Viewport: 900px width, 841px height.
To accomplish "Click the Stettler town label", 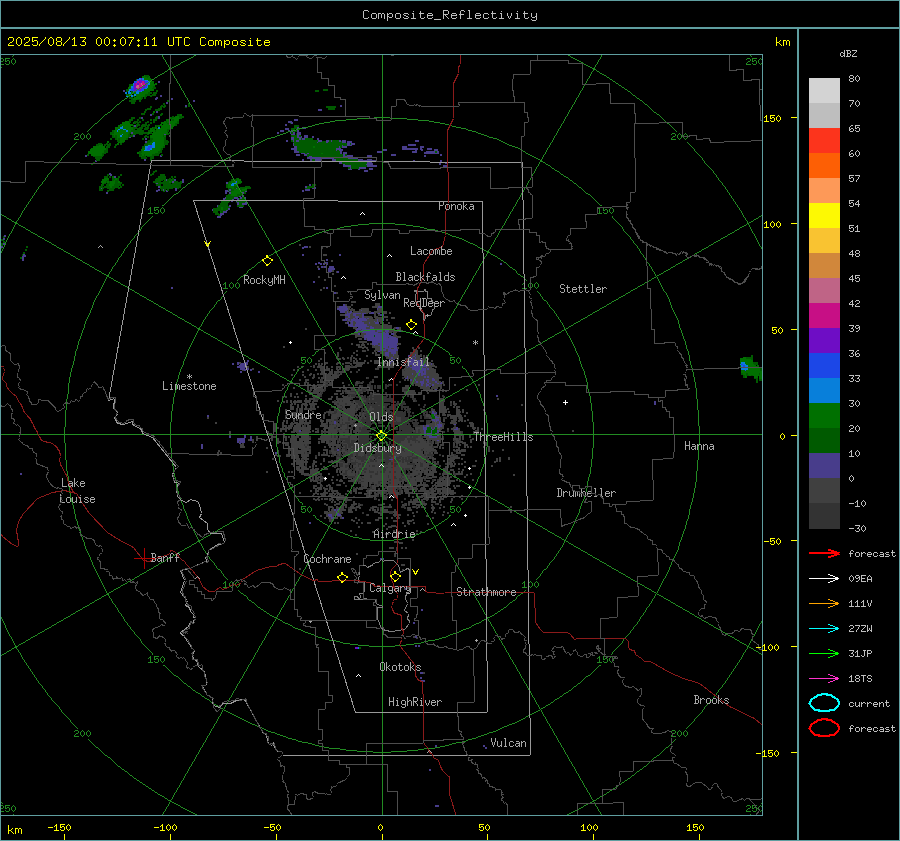I will tap(583, 289).
